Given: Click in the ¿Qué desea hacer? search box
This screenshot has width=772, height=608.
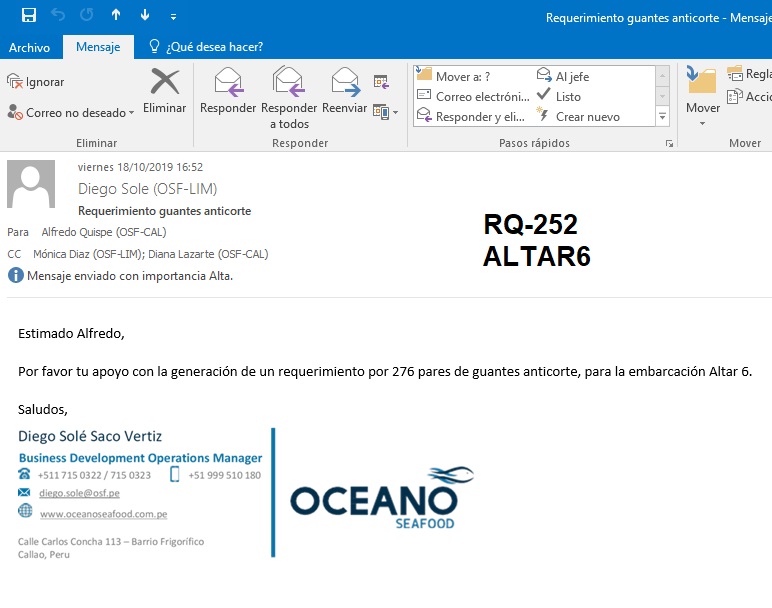Looking at the screenshot, I should click(213, 47).
